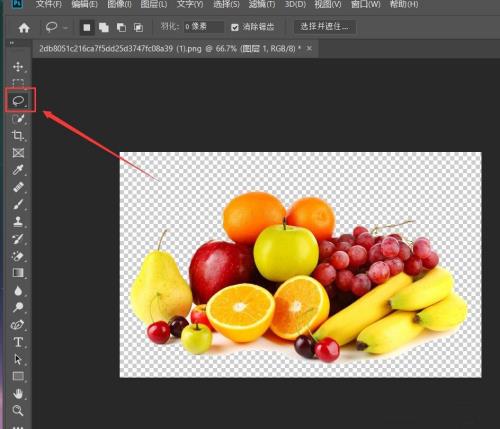The height and width of the screenshot is (429, 500).
Task: Open the 文件(F) menu
Action: click(49, 4)
